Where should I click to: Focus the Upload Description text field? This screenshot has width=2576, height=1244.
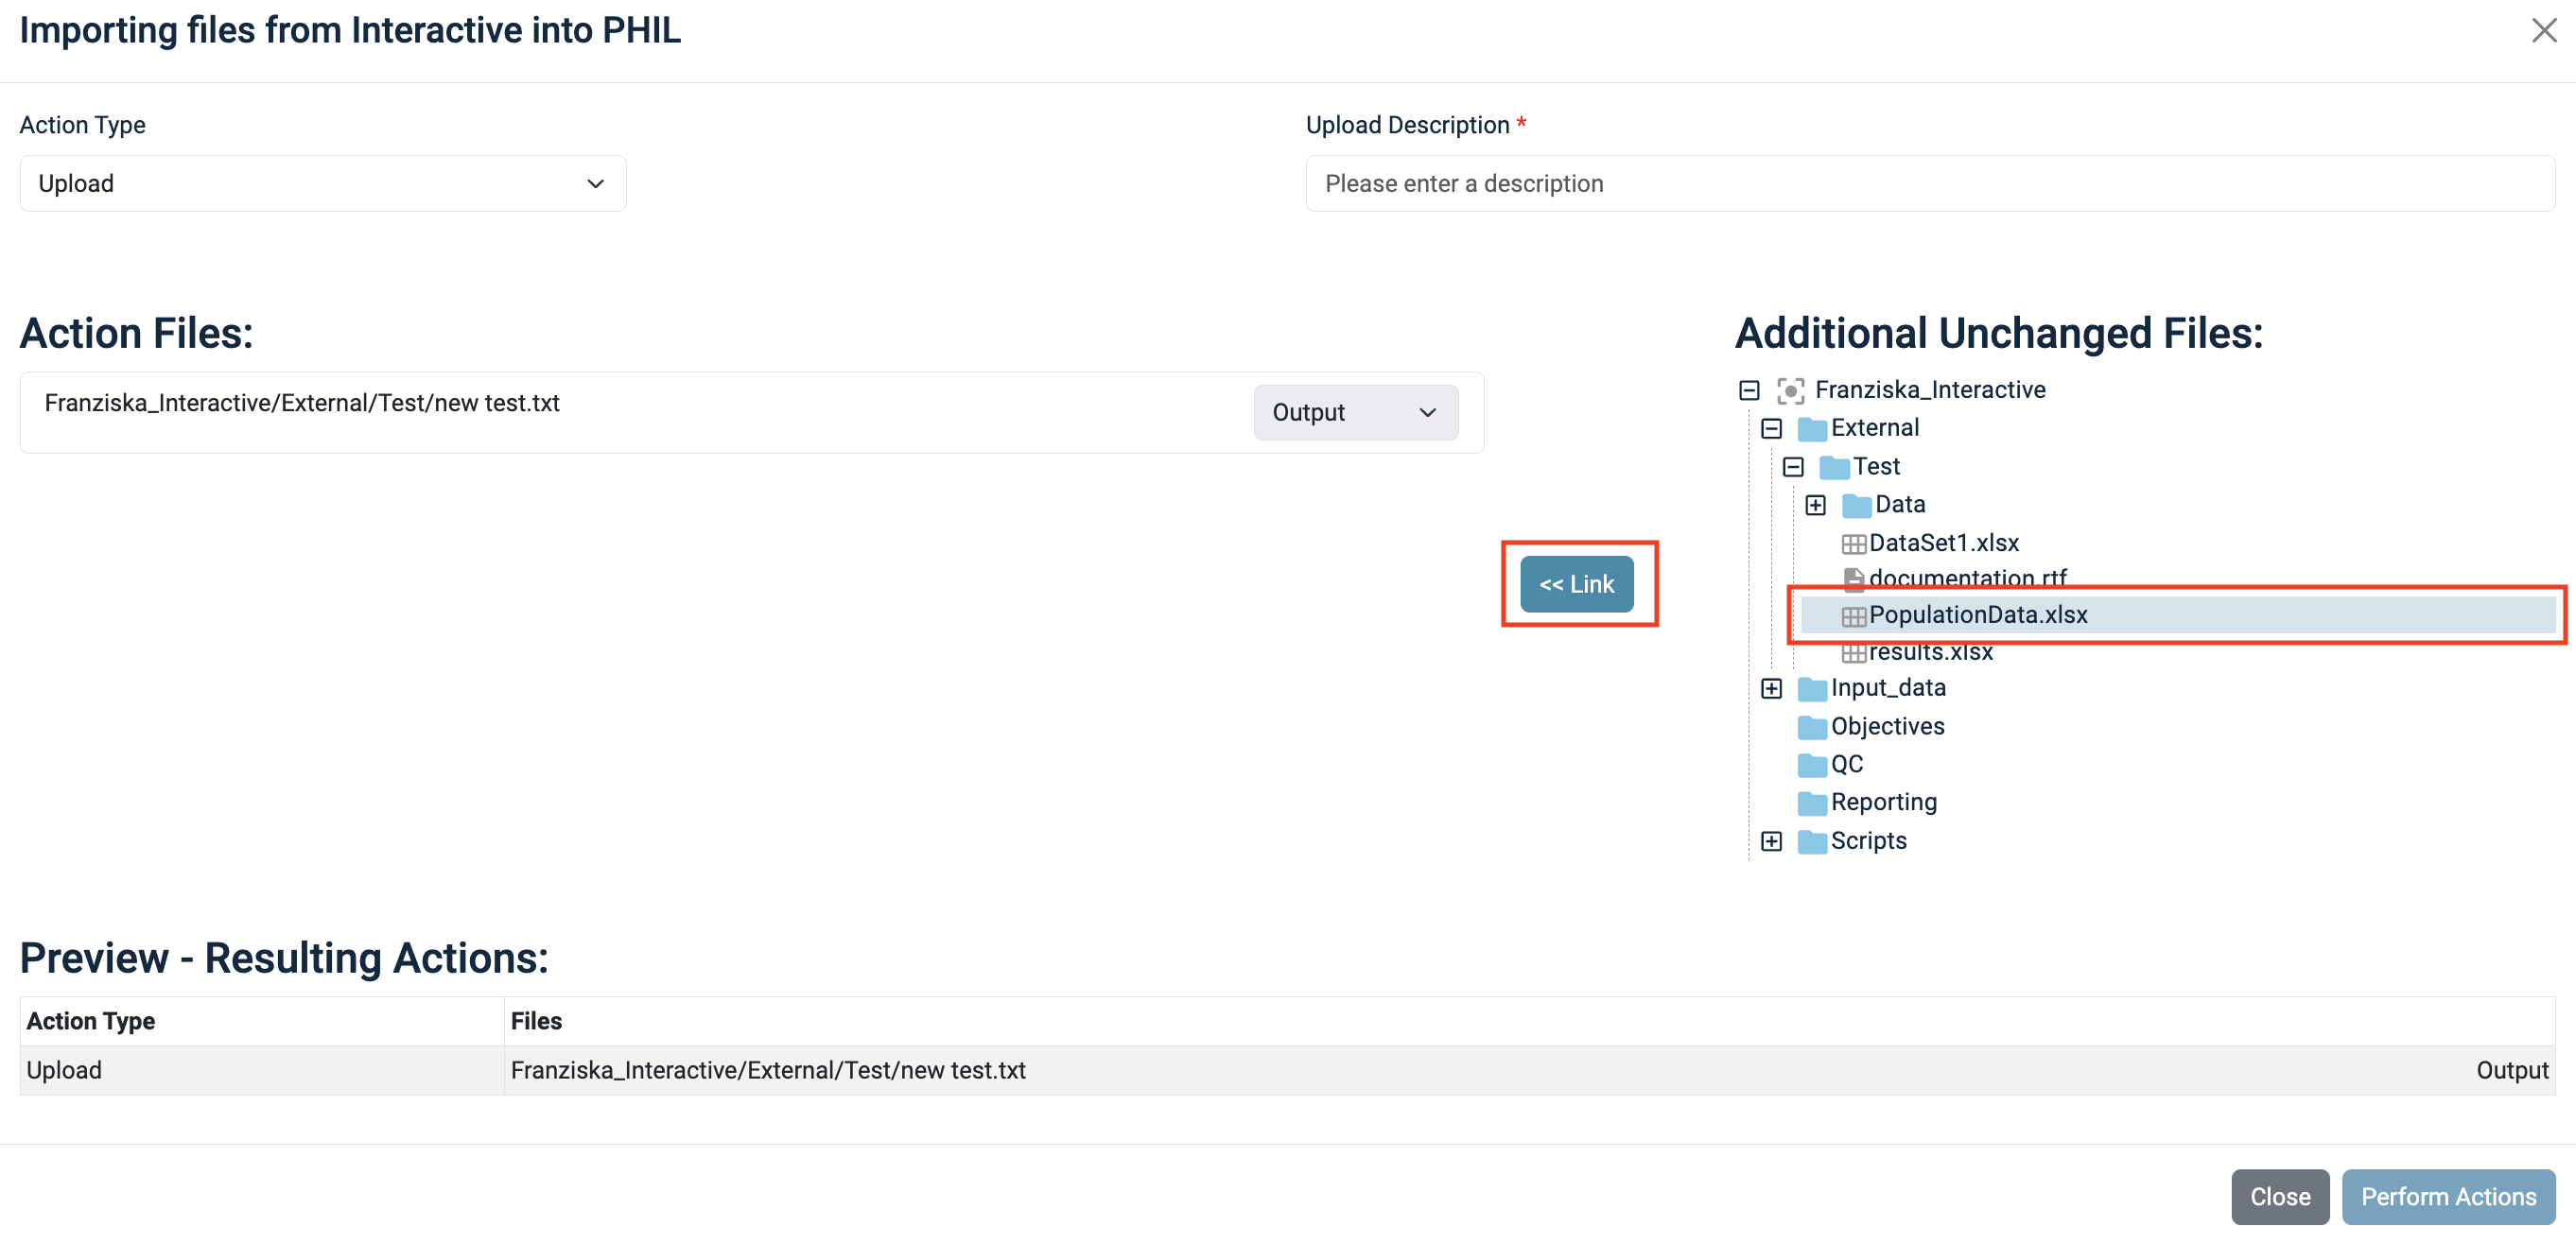click(x=1929, y=184)
